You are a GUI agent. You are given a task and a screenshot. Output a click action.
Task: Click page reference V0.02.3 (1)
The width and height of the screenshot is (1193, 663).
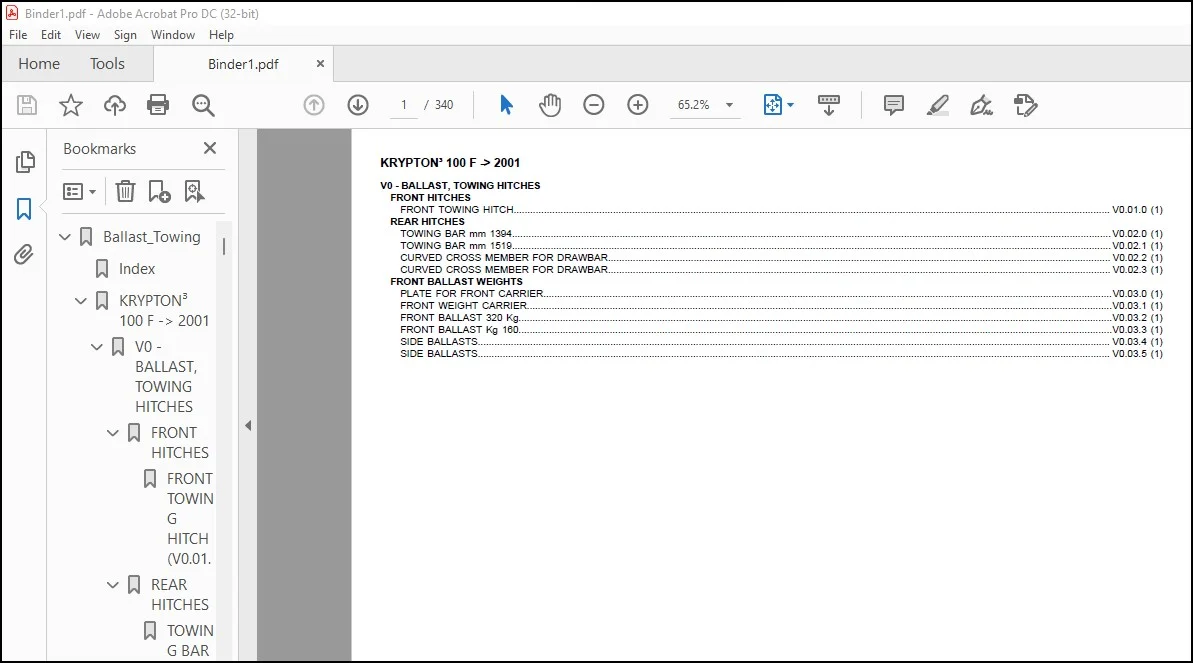[x=1137, y=269]
